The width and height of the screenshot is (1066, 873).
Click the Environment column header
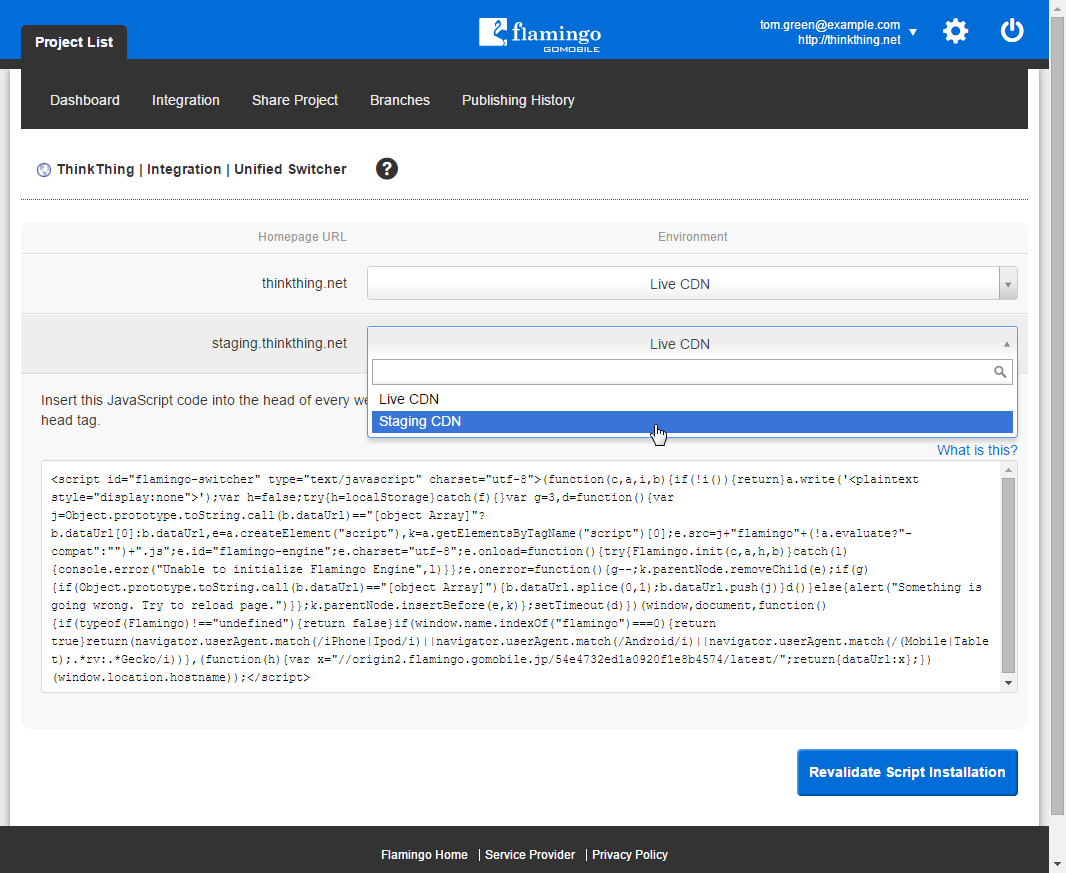tap(692, 237)
